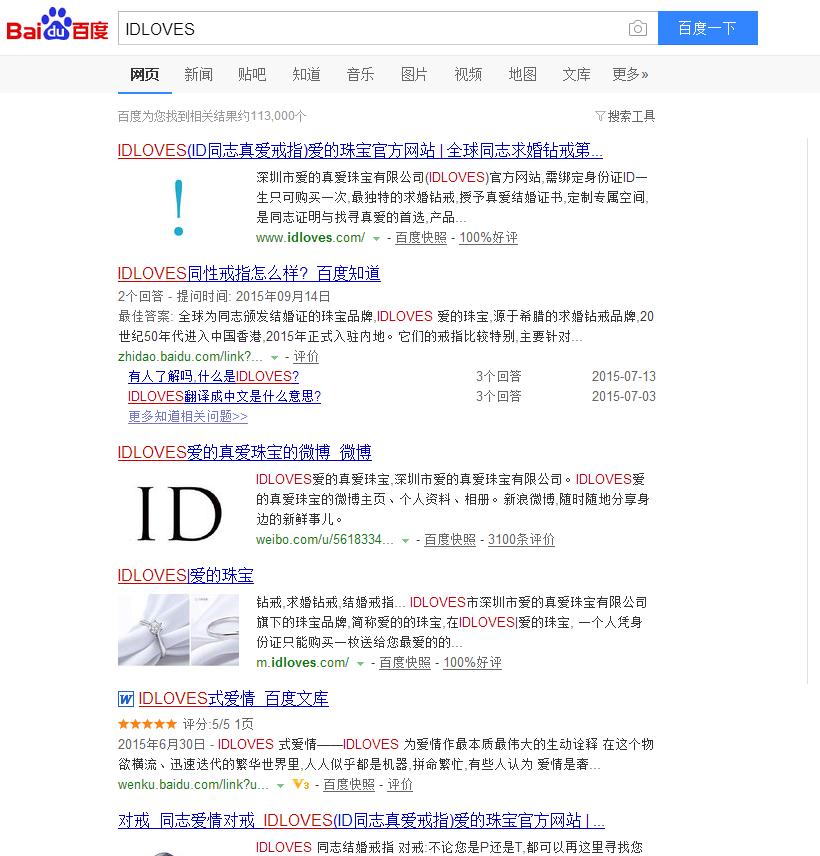The height and width of the screenshot is (856, 820).
Task: Click 100%好评 beside www.idloves.com
Action: [x=489, y=238]
